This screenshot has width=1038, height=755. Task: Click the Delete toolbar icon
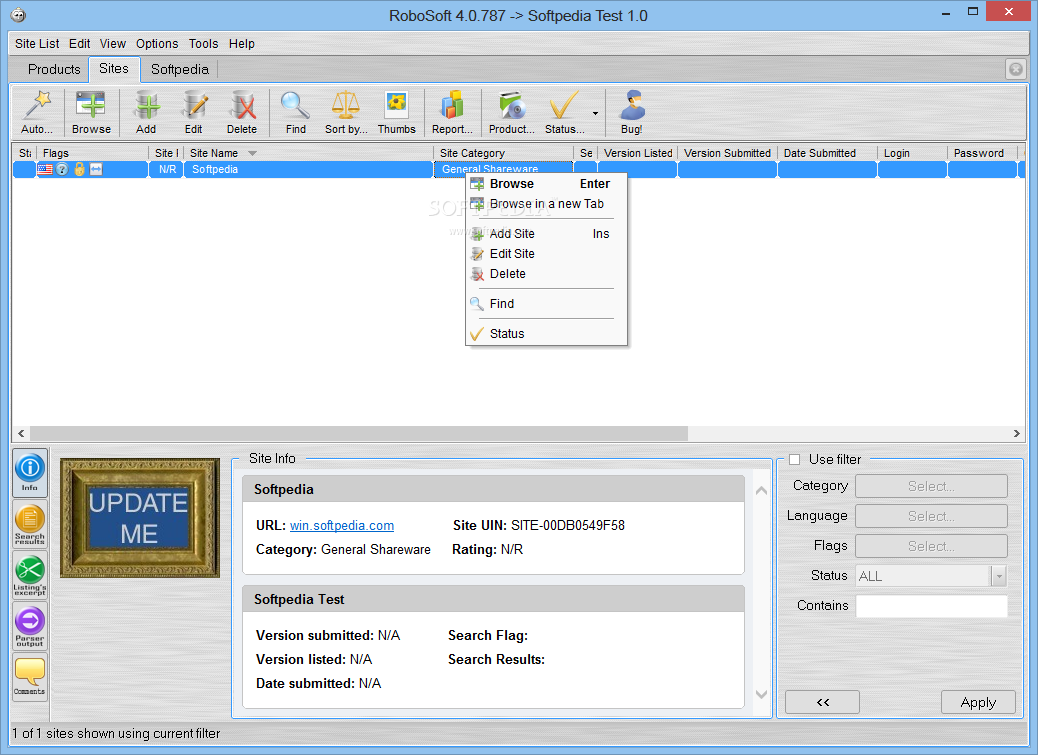242,112
